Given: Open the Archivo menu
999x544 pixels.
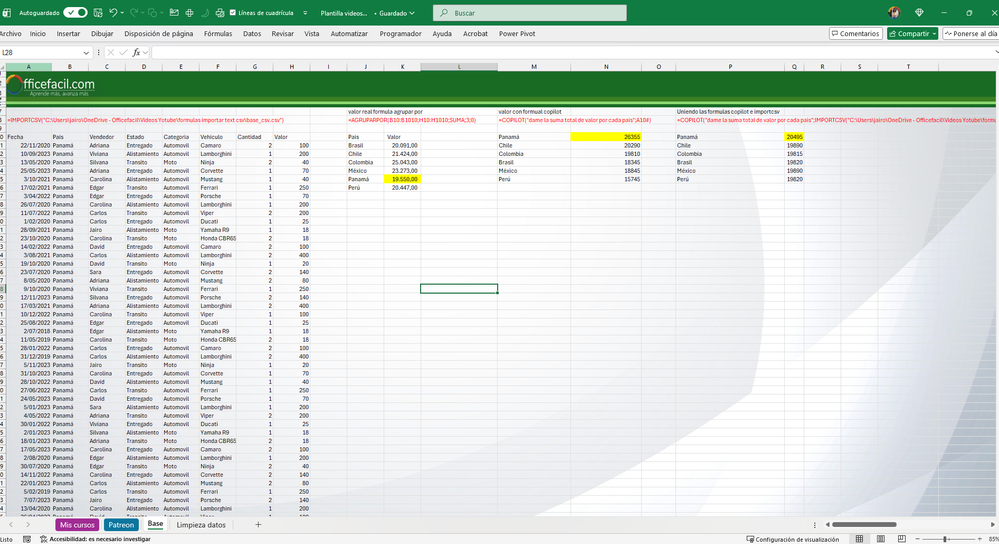Looking at the screenshot, I should (x=10, y=34).
